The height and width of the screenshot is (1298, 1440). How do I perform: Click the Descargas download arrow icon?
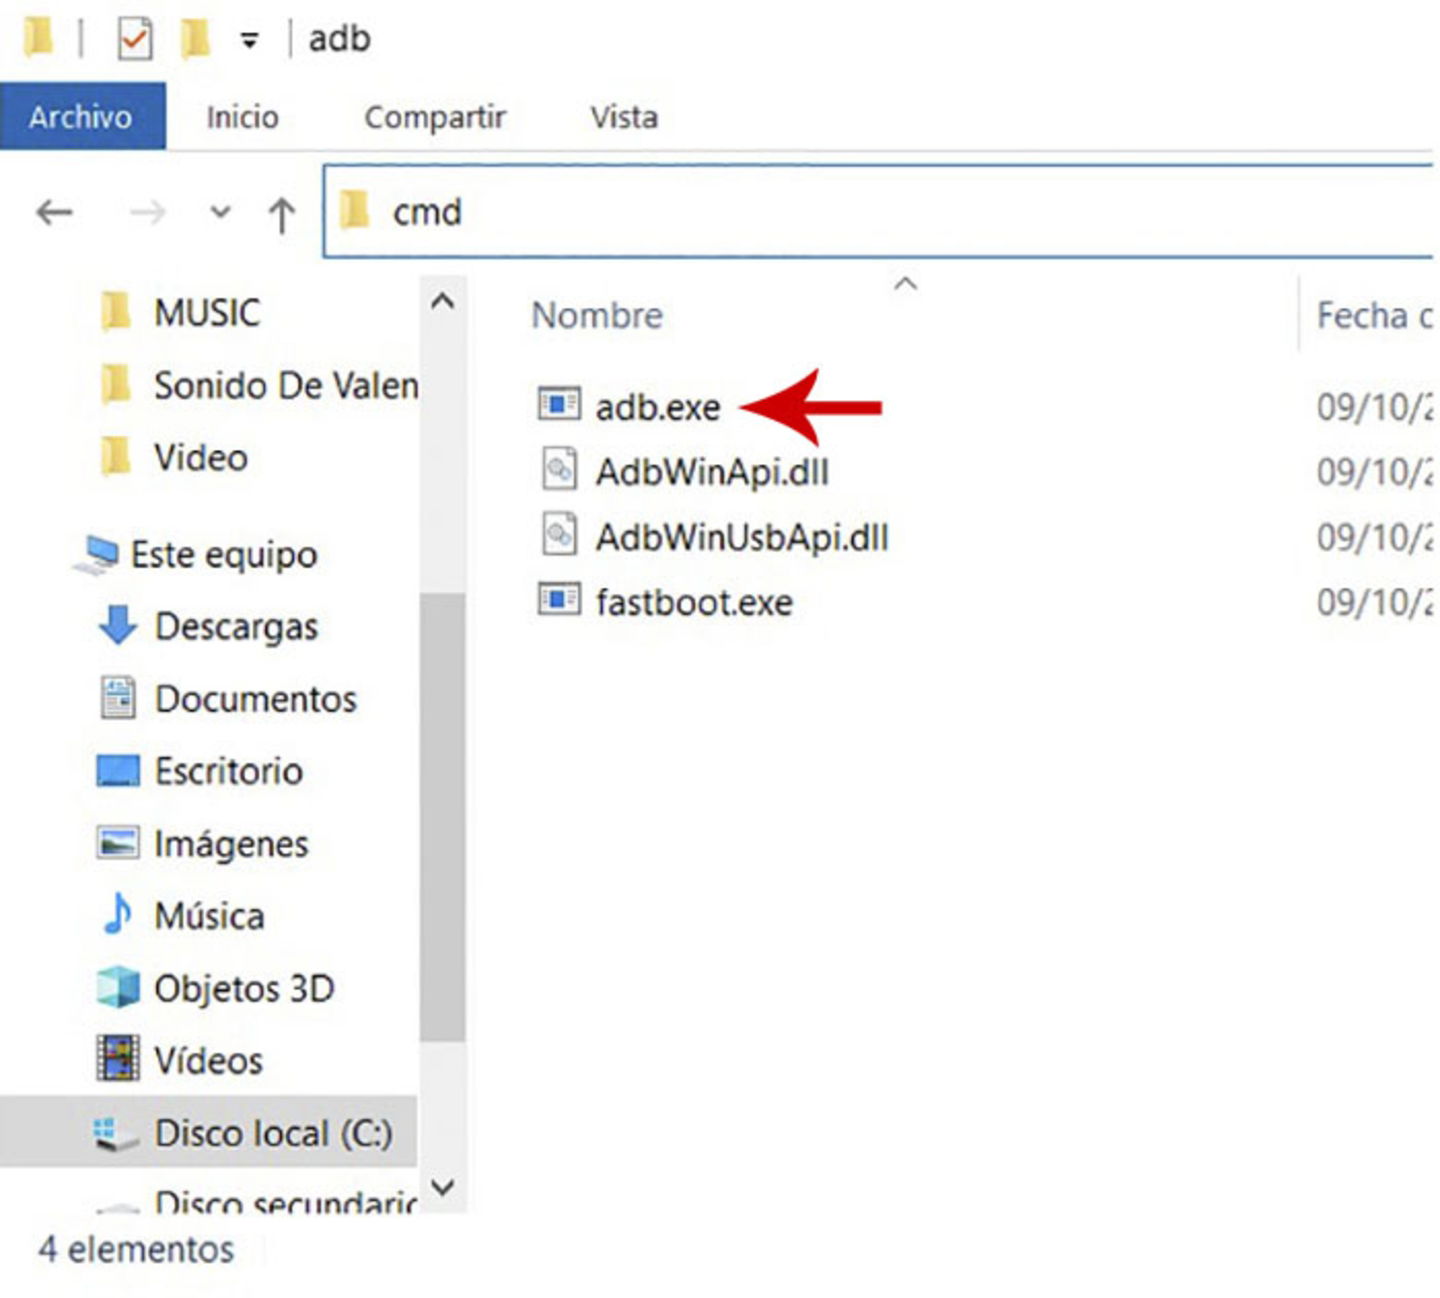pos(117,625)
